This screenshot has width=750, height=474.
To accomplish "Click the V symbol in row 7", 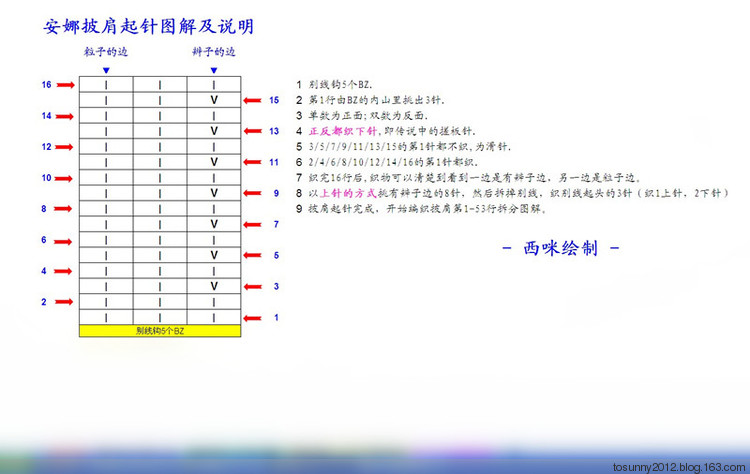I will 214,224.
